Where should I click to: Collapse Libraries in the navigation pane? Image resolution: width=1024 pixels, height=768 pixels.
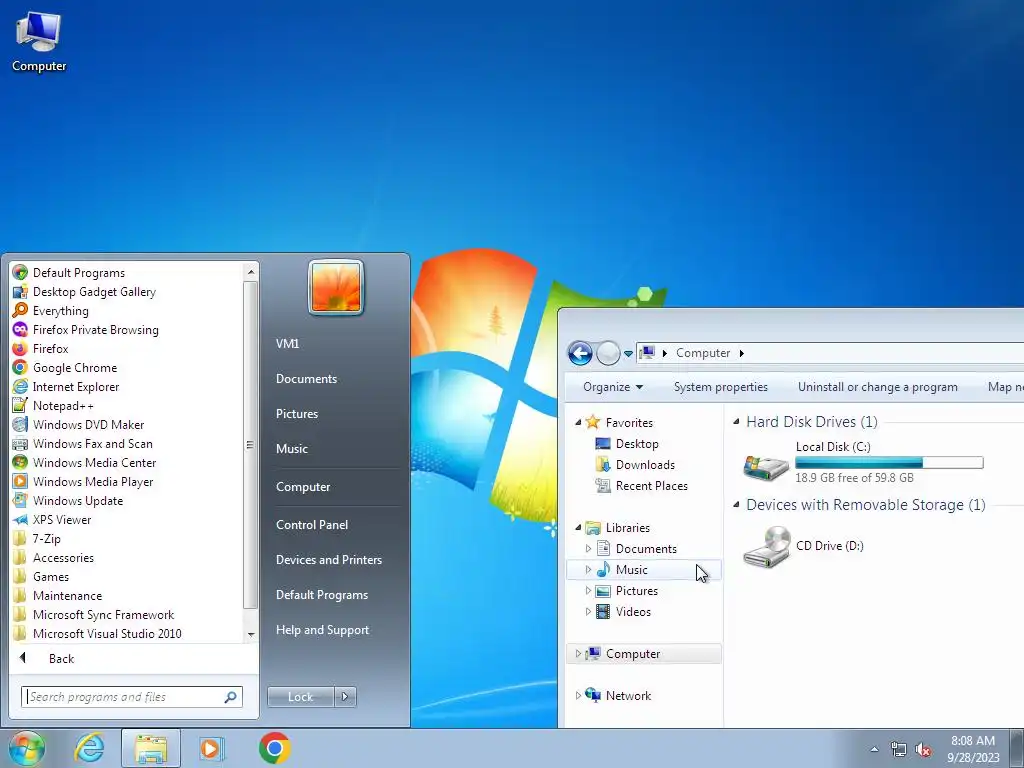click(x=578, y=528)
